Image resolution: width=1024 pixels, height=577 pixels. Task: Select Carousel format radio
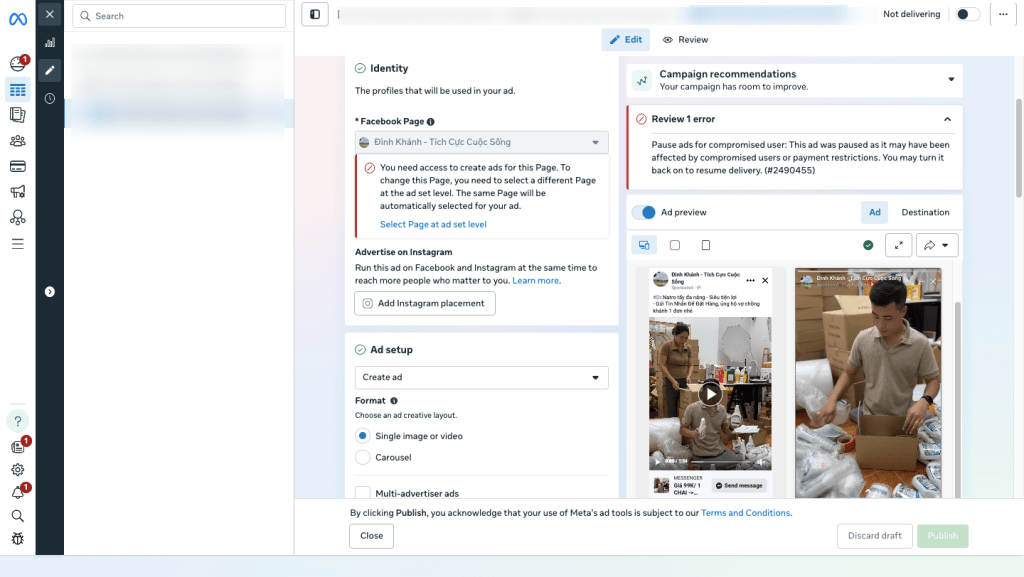pyautogui.click(x=362, y=458)
